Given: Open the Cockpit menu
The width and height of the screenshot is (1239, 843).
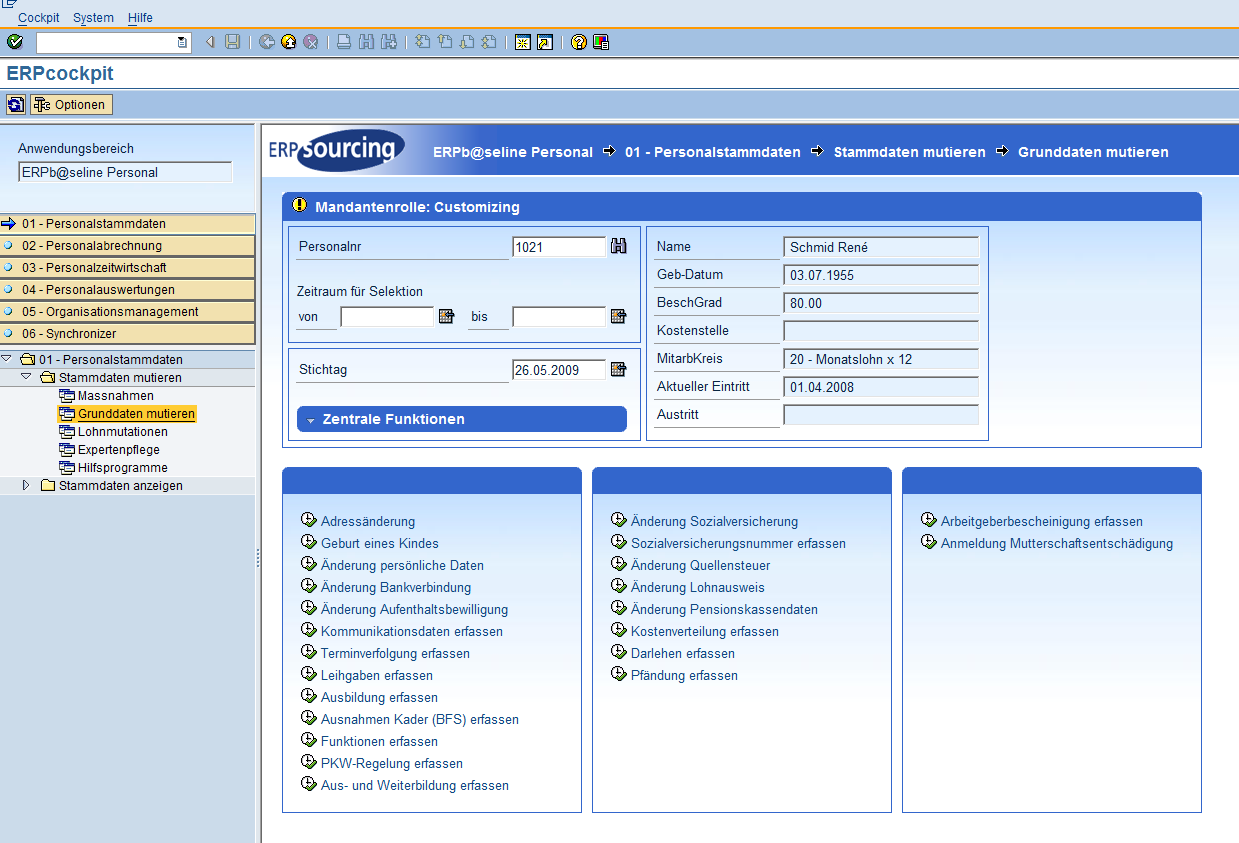Looking at the screenshot, I should 39,18.
